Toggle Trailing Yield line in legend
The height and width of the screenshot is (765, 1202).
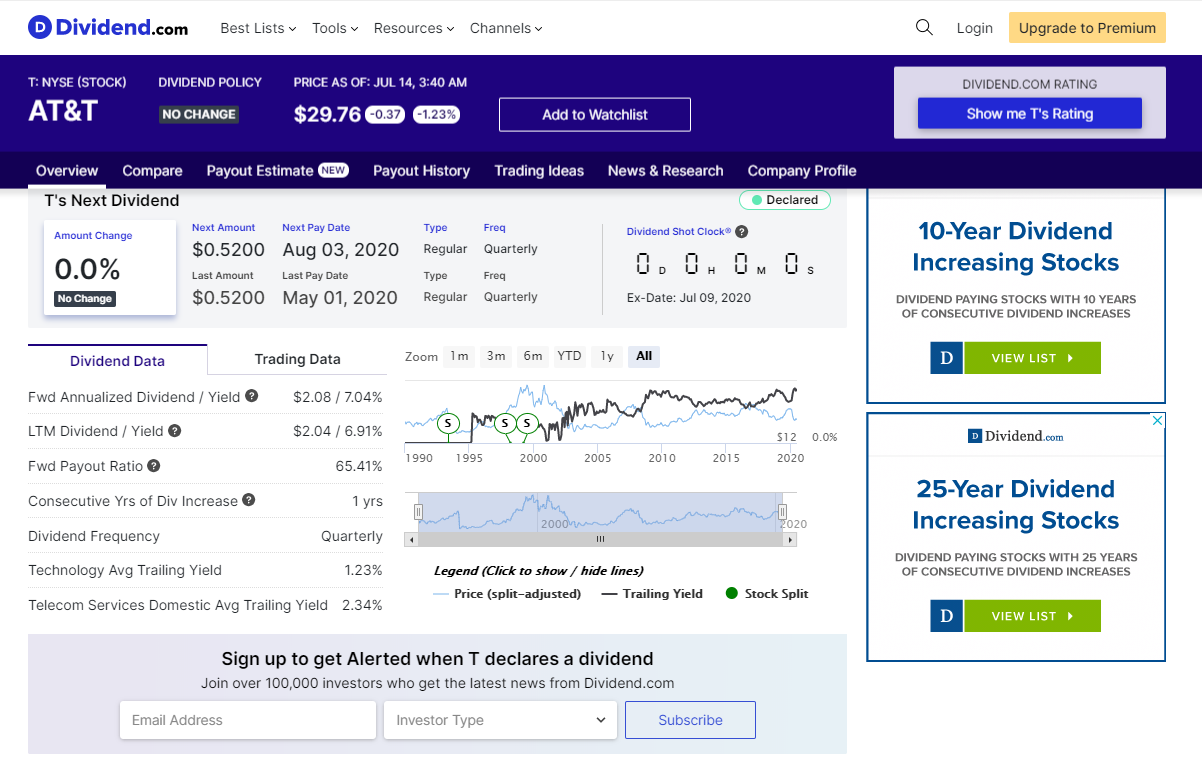click(652, 593)
